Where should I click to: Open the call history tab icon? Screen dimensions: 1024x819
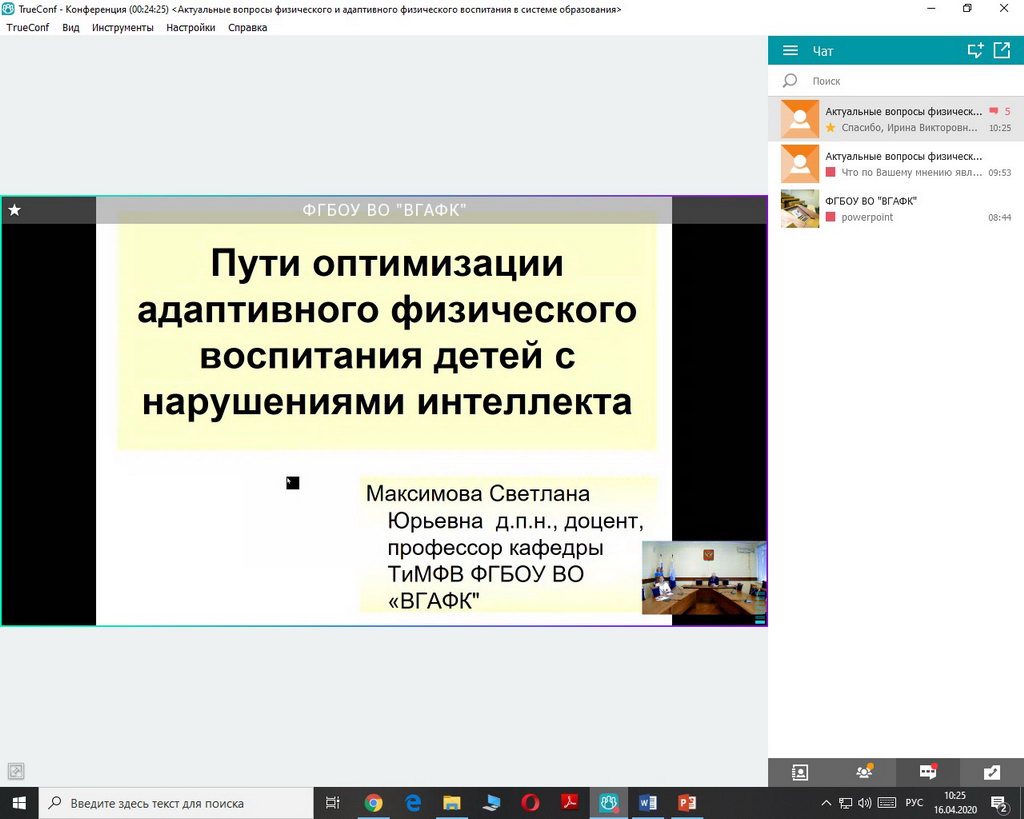click(x=991, y=772)
